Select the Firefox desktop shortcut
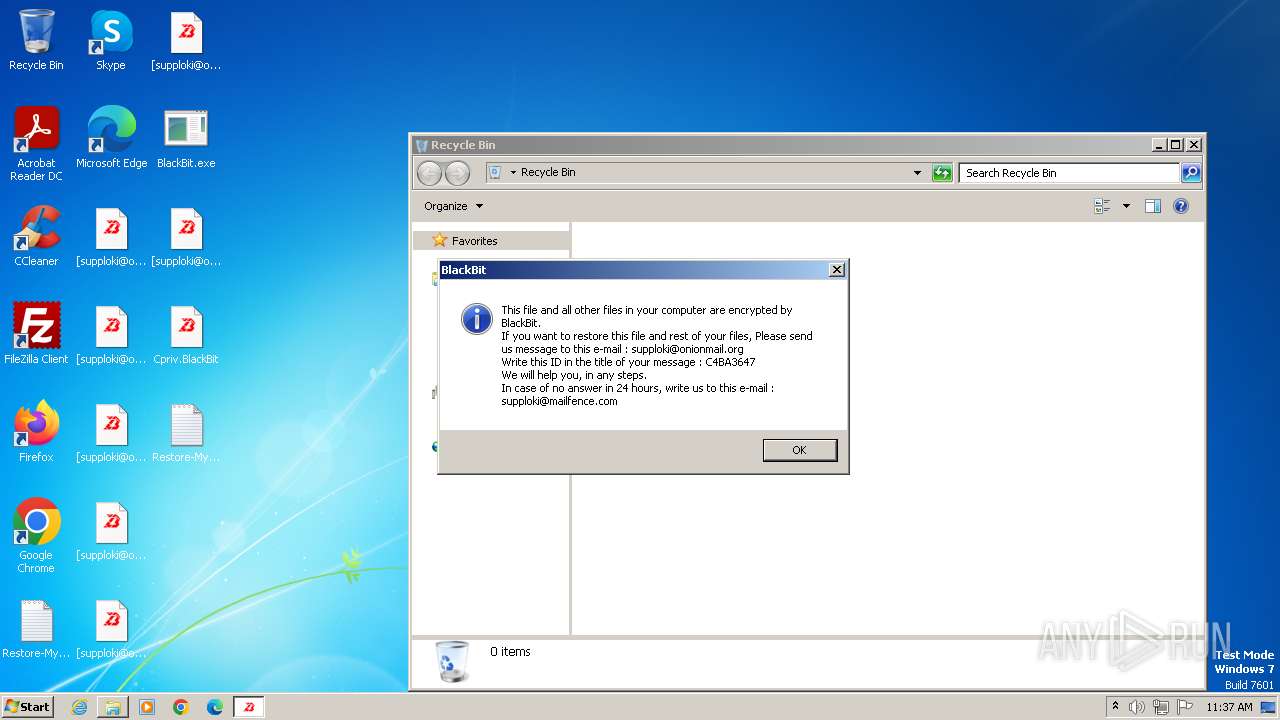1280x720 pixels. tap(36, 433)
